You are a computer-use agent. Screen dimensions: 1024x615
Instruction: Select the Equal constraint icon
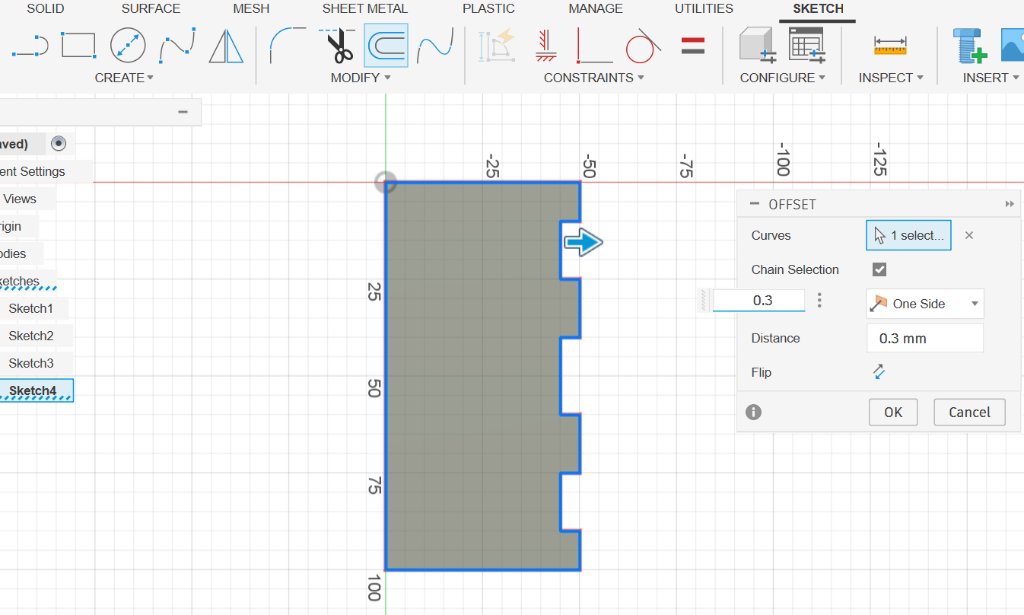coord(693,45)
